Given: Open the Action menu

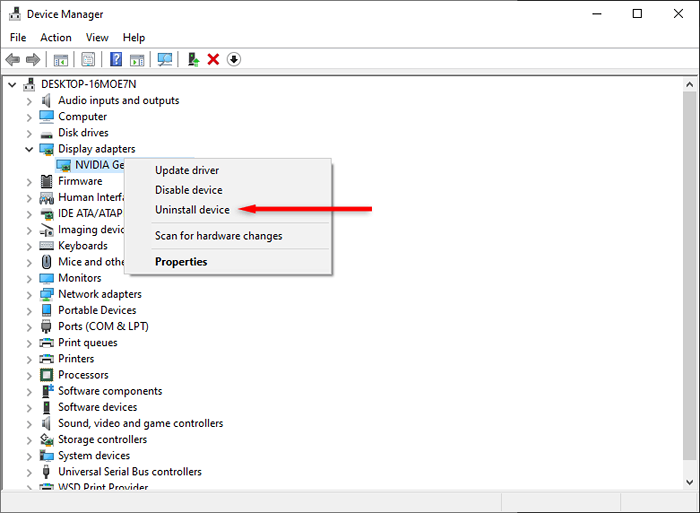Looking at the screenshot, I should [56, 38].
